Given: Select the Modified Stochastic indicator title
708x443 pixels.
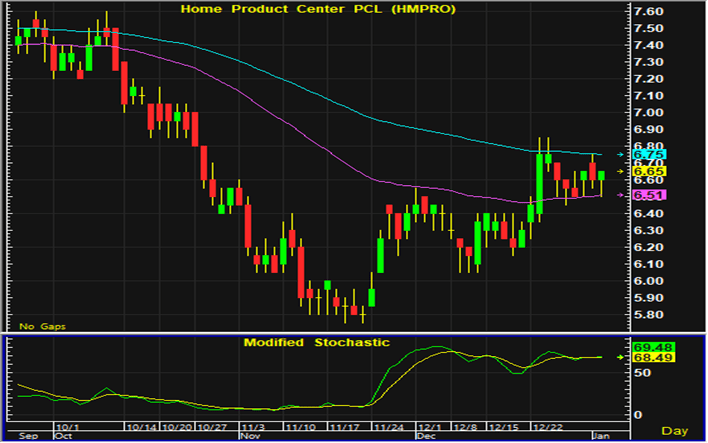Looking at the screenshot, I should (317, 342).
